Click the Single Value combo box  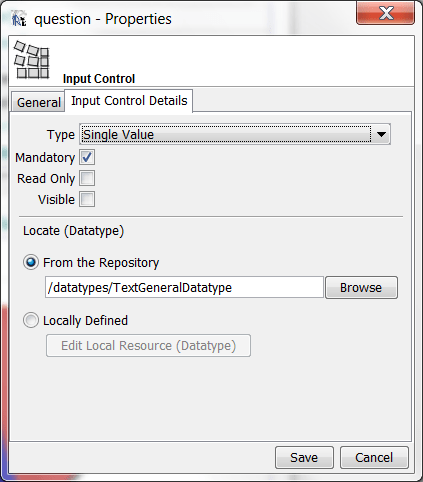coord(235,134)
